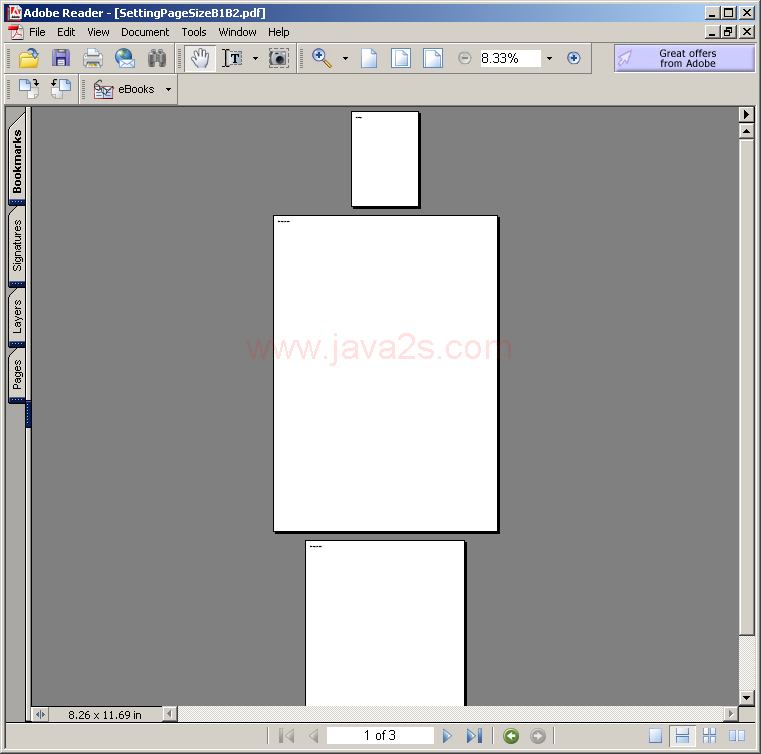Open the View menu
This screenshot has width=761, height=754.
[98, 32]
